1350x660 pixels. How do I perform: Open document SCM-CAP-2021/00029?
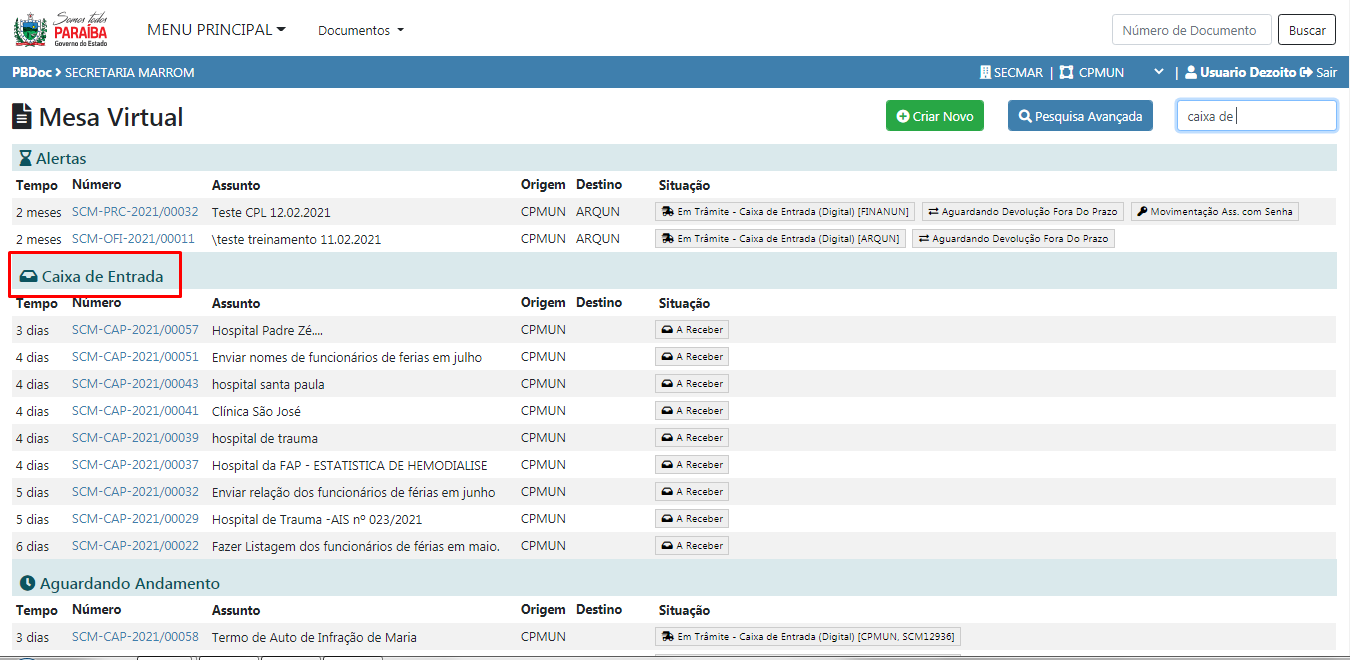(x=135, y=519)
